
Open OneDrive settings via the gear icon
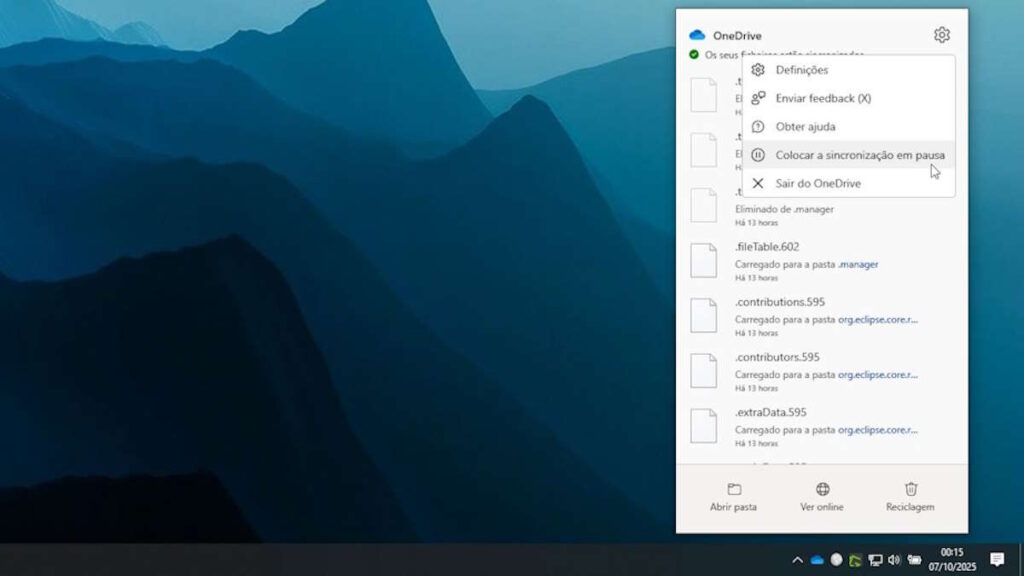(x=939, y=34)
